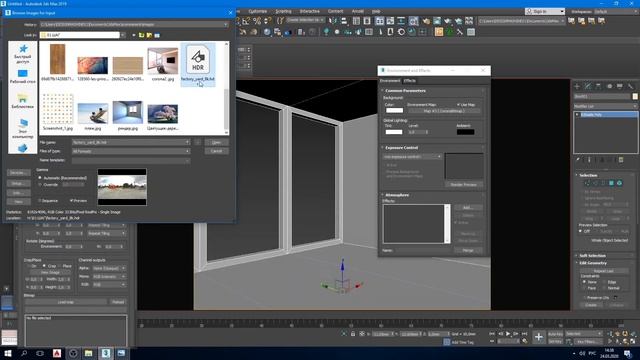Expand the History path dropdown
This screenshot has width=640, height=360.
tap(225, 24)
